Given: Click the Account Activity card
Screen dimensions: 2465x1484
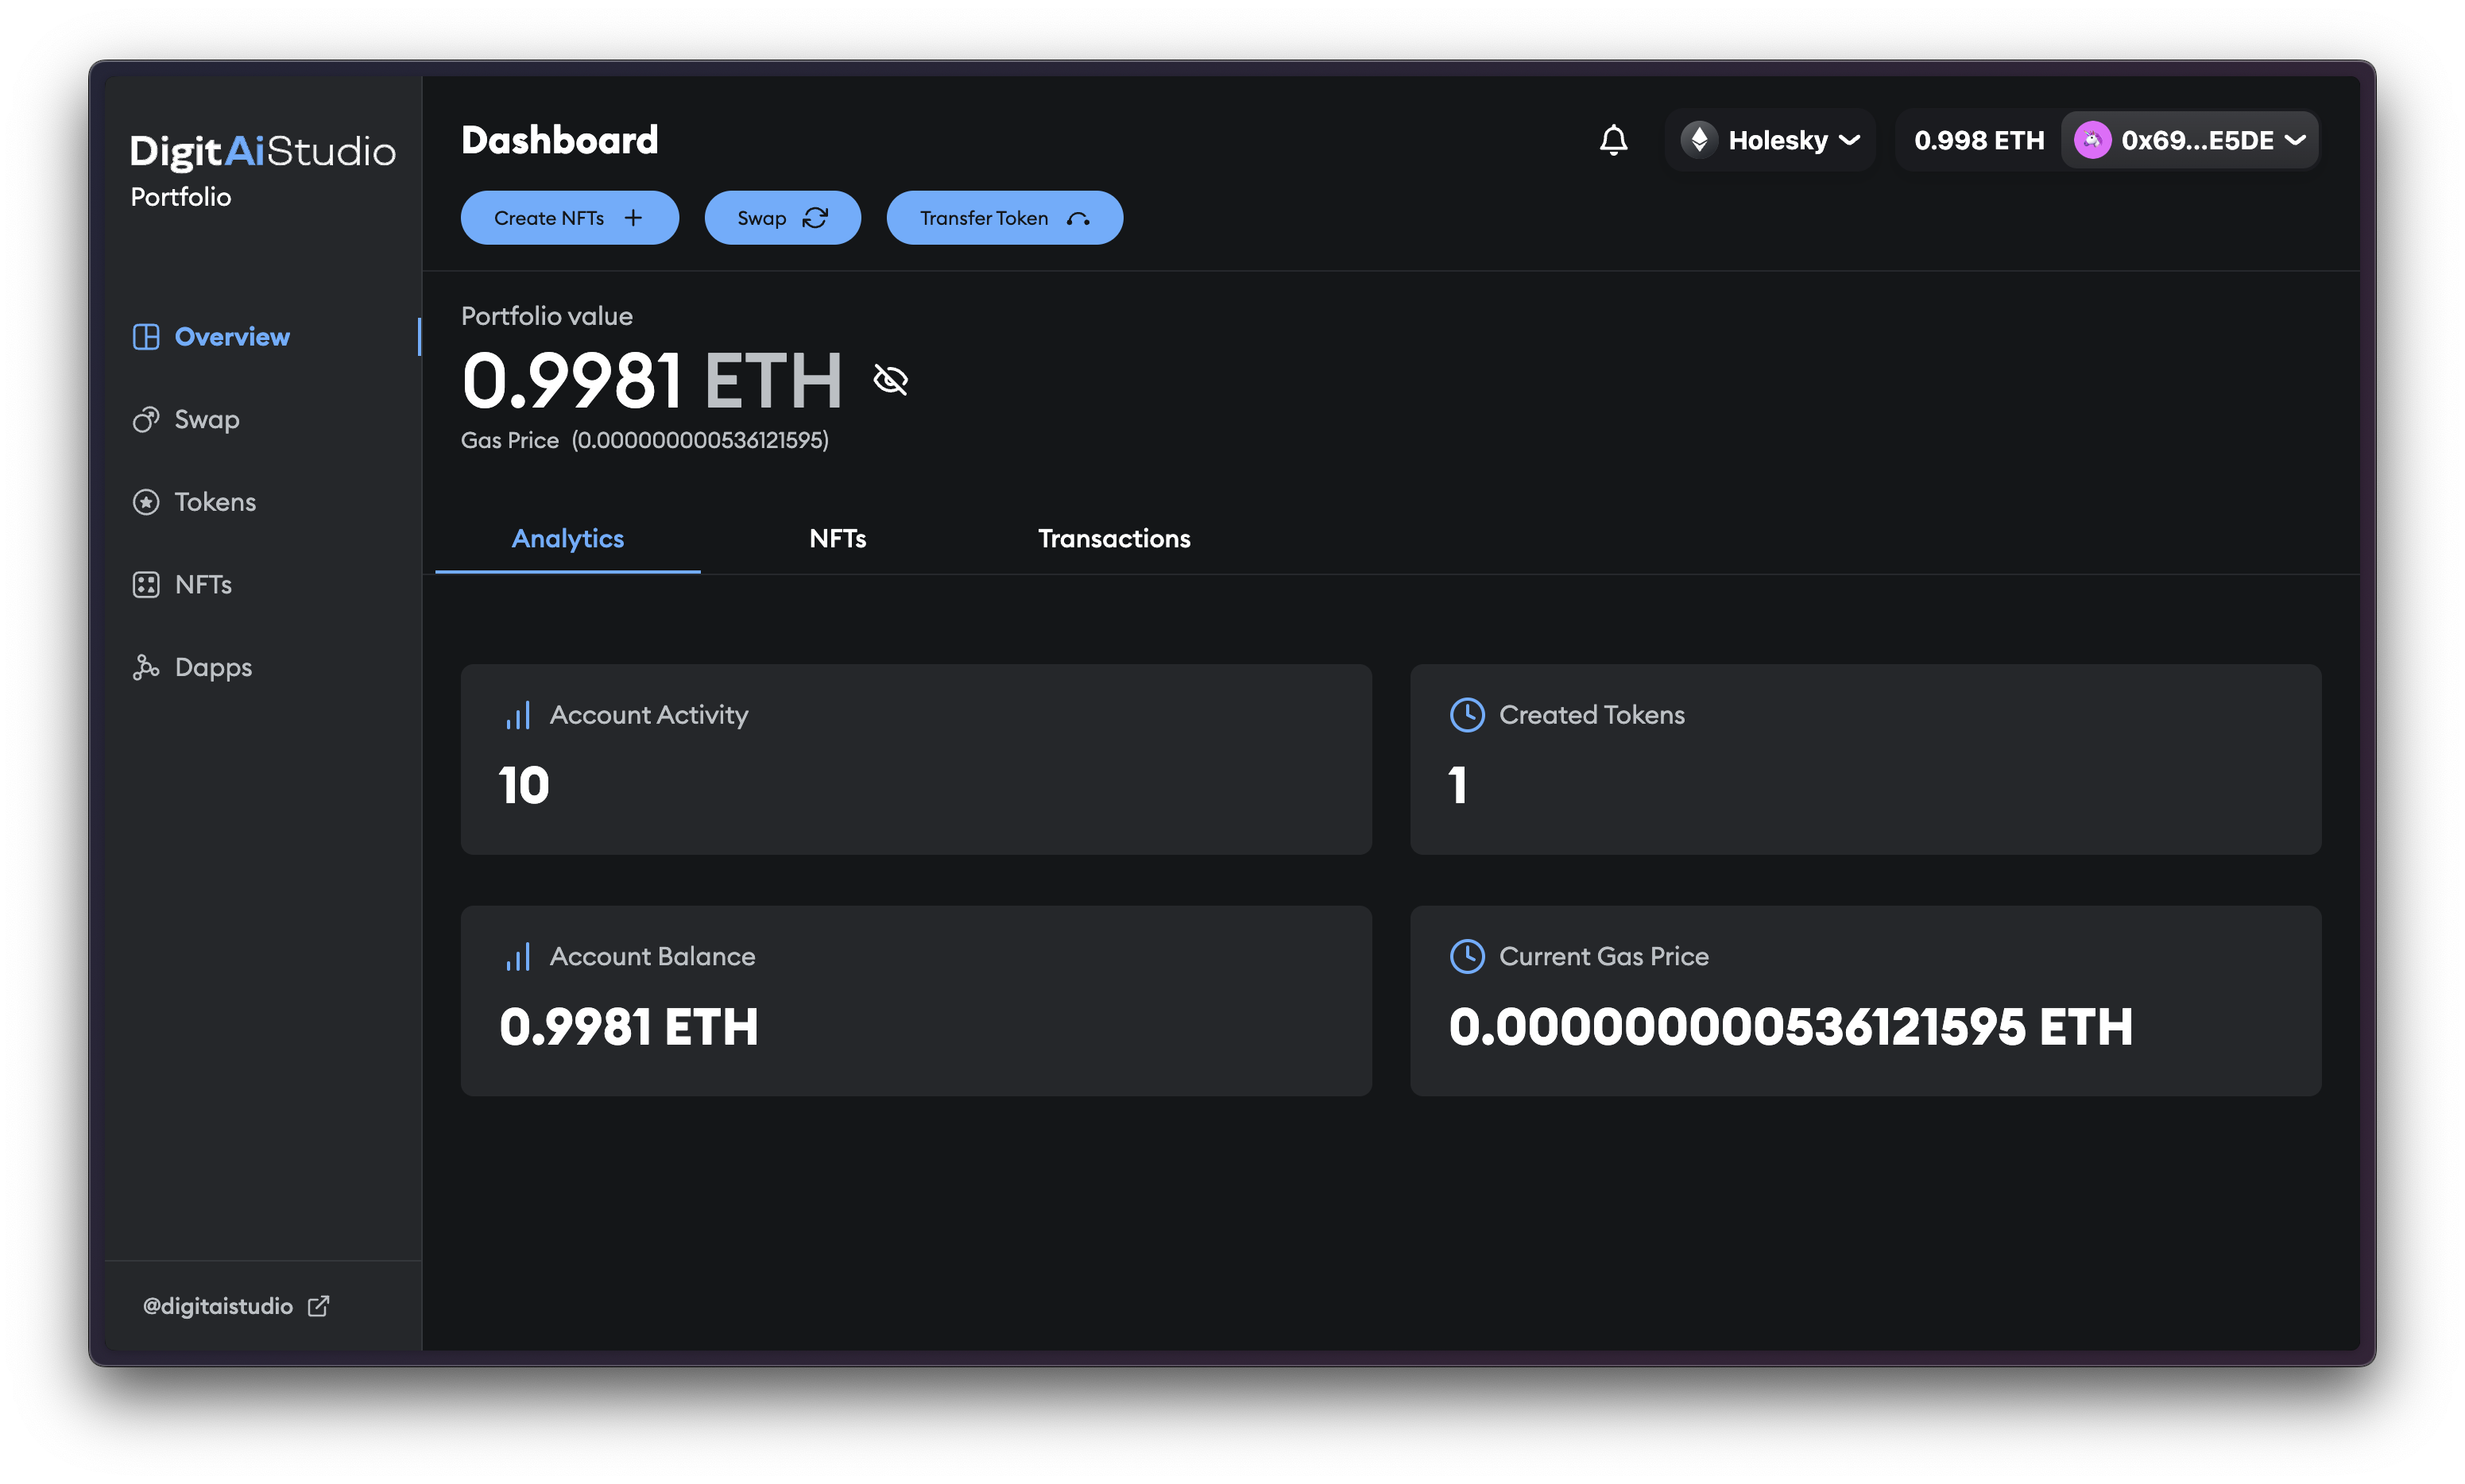Looking at the screenshot, I should (915, 759).
